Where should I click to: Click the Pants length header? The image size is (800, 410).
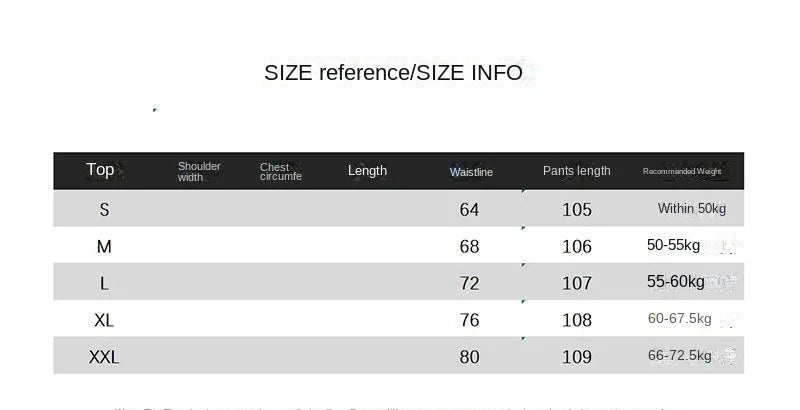[576, 171]
